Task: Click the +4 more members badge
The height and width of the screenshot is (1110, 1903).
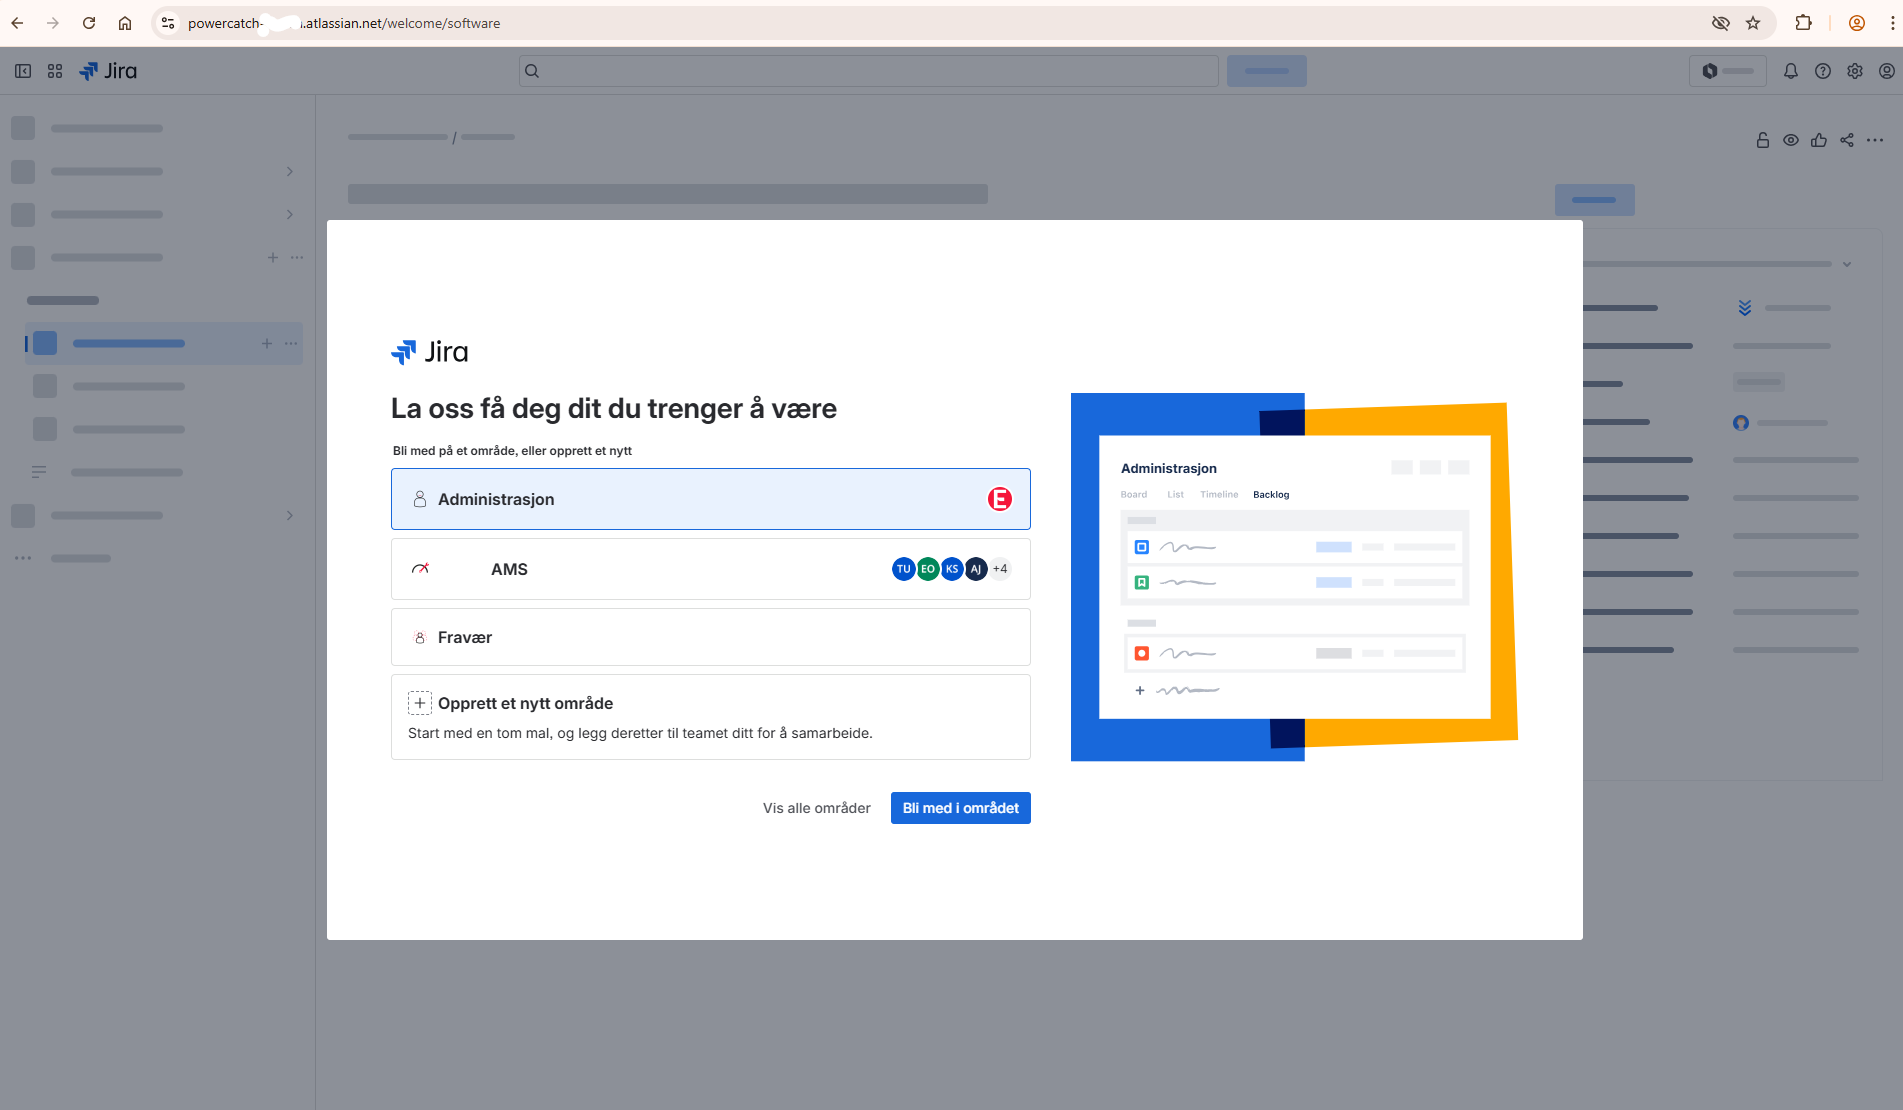Action: point(1000,569)
